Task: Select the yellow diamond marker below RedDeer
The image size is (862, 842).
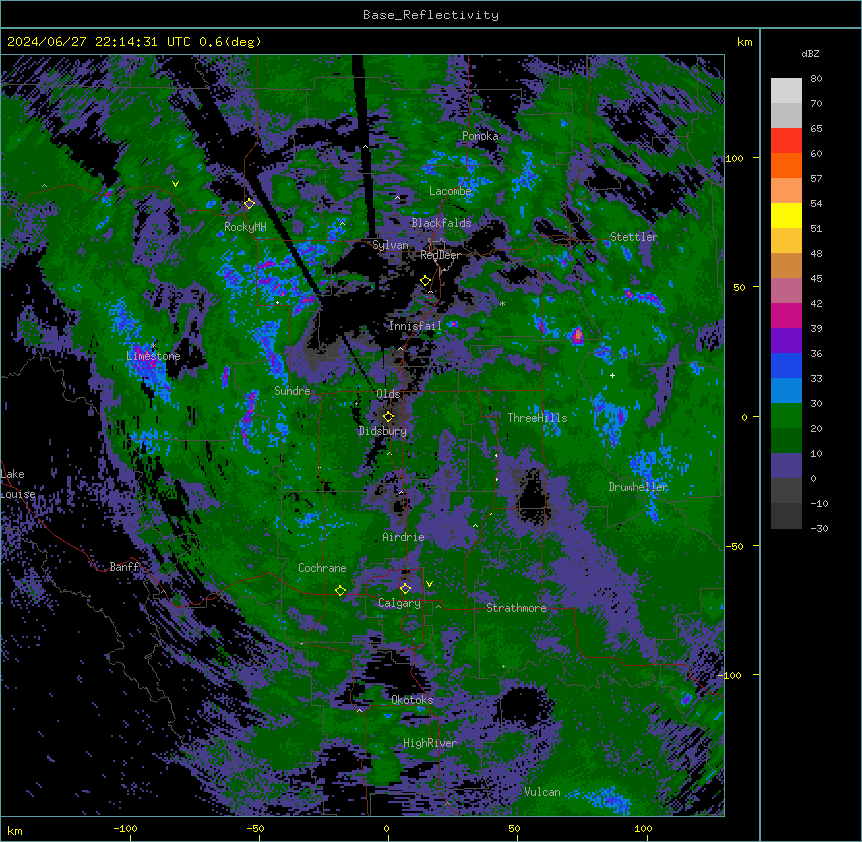Action: coord(426,281)
